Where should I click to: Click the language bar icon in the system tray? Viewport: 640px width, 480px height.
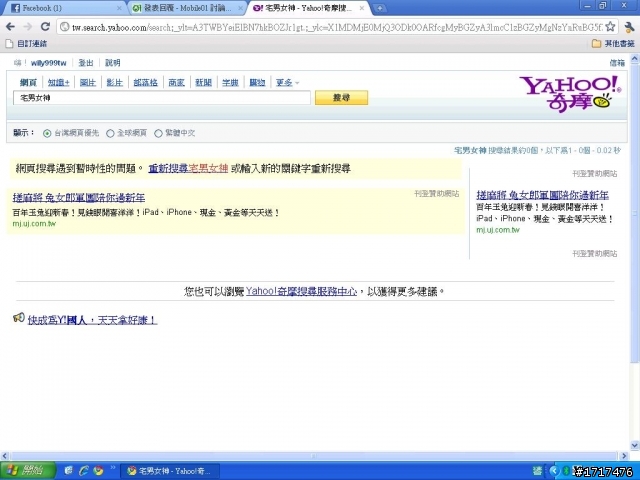537,471
